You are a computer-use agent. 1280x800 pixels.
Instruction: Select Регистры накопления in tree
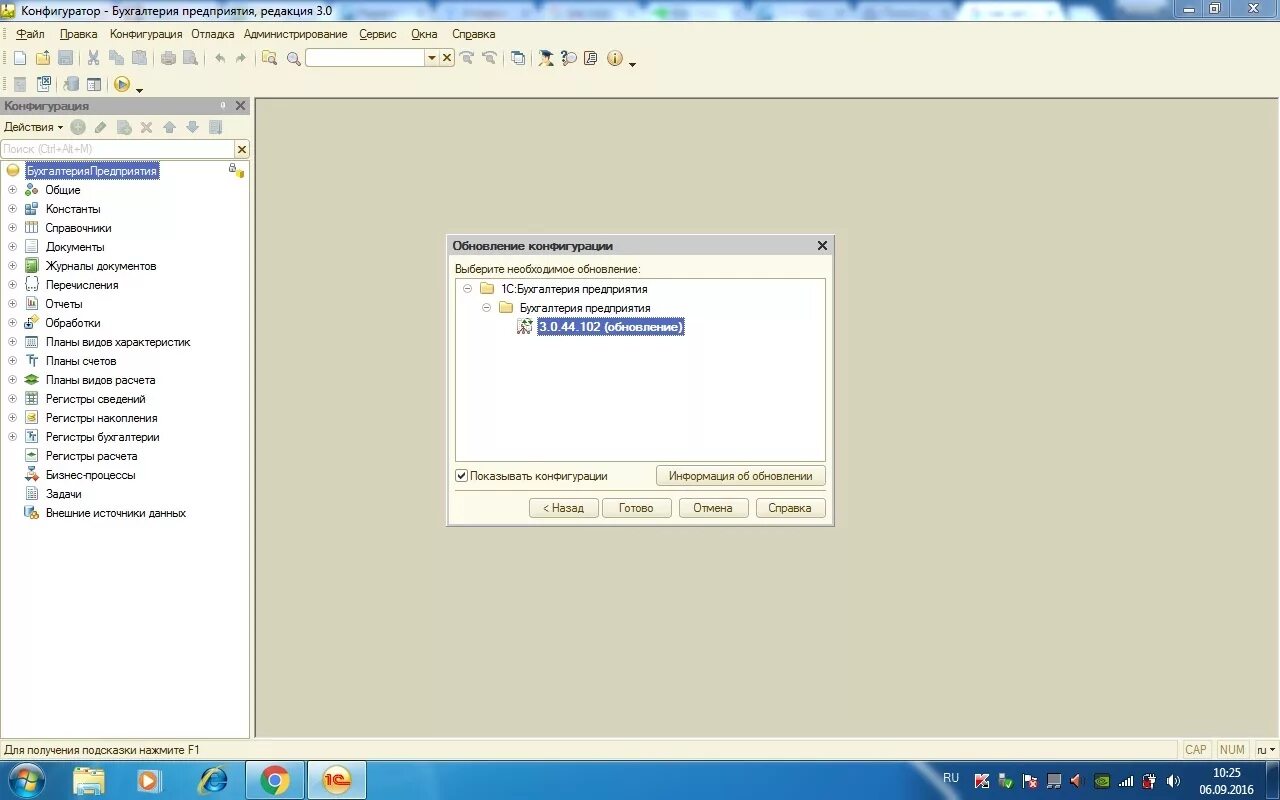(101, 418)
